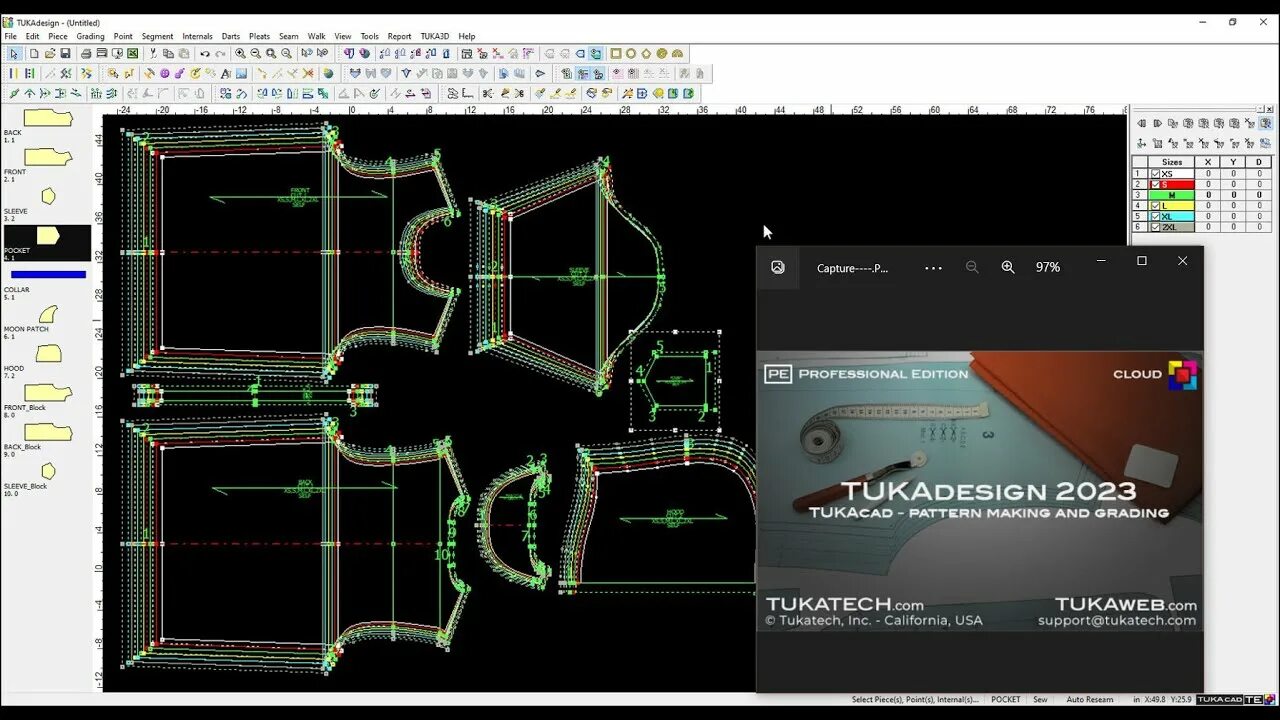Click the printer icon
Viewport: 1280px width, 720px height.
point(85,53)
